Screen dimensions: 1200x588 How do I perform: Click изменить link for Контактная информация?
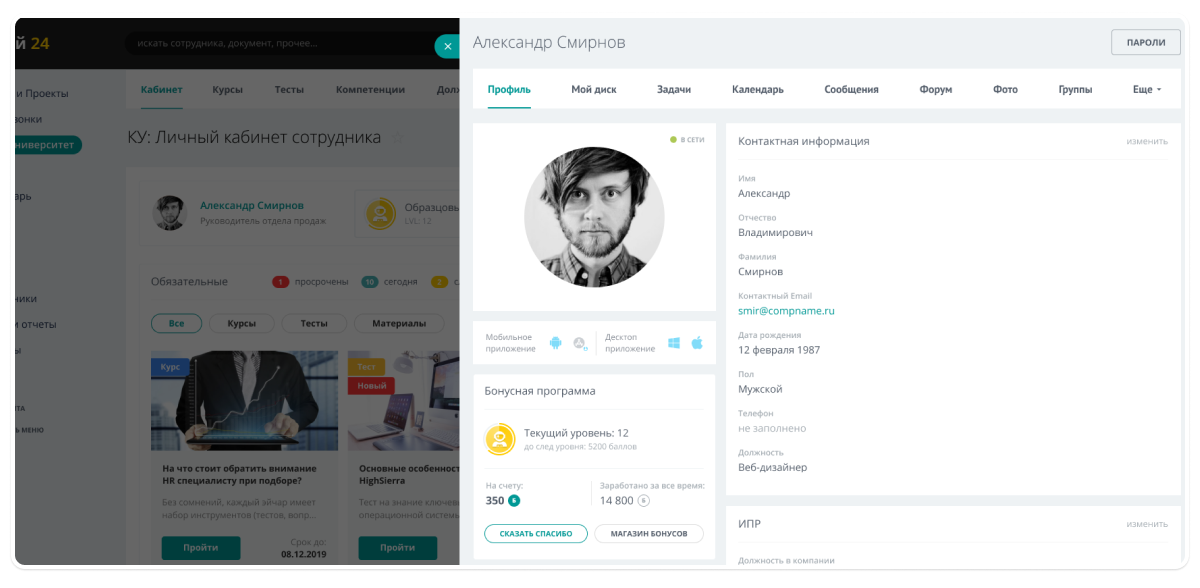pyautogui.click(x=1147, y=141)
